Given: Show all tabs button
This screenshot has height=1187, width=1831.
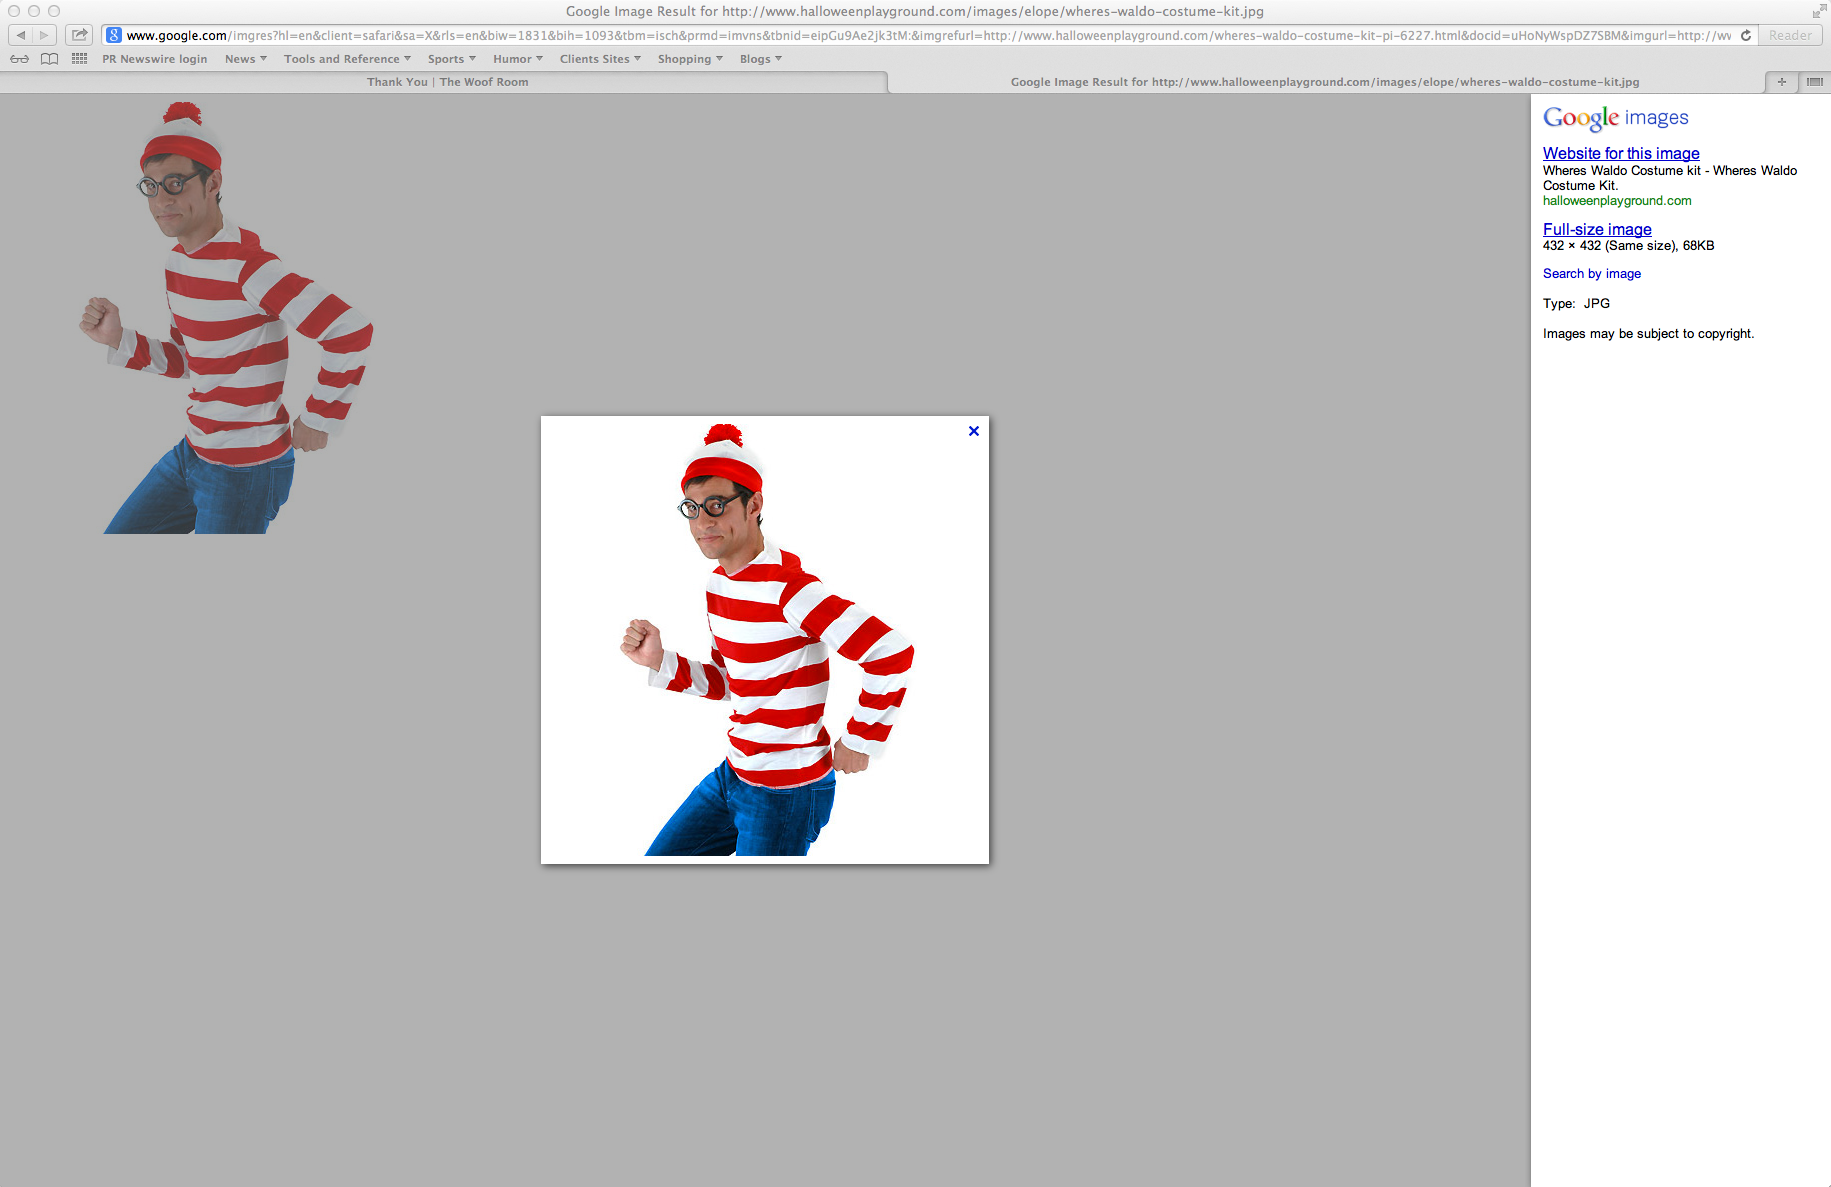Looking at the screenshot, I should tap(1815, 82).
